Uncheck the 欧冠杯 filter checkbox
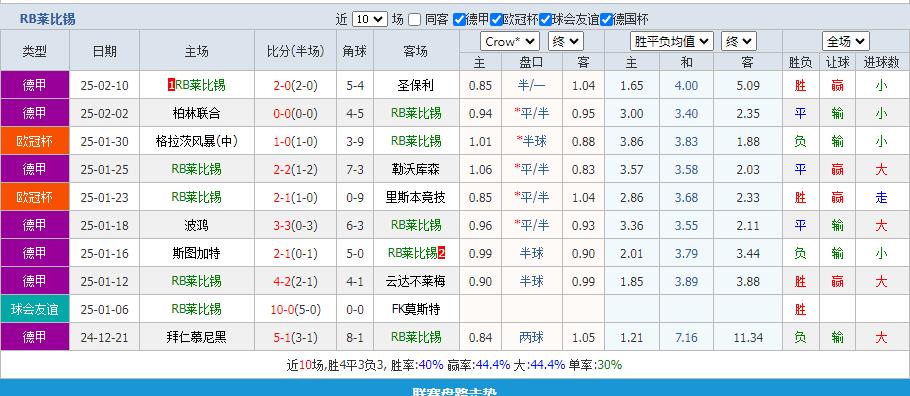The width and height of the screenshot is (910, 396). (x=496, y=19)
